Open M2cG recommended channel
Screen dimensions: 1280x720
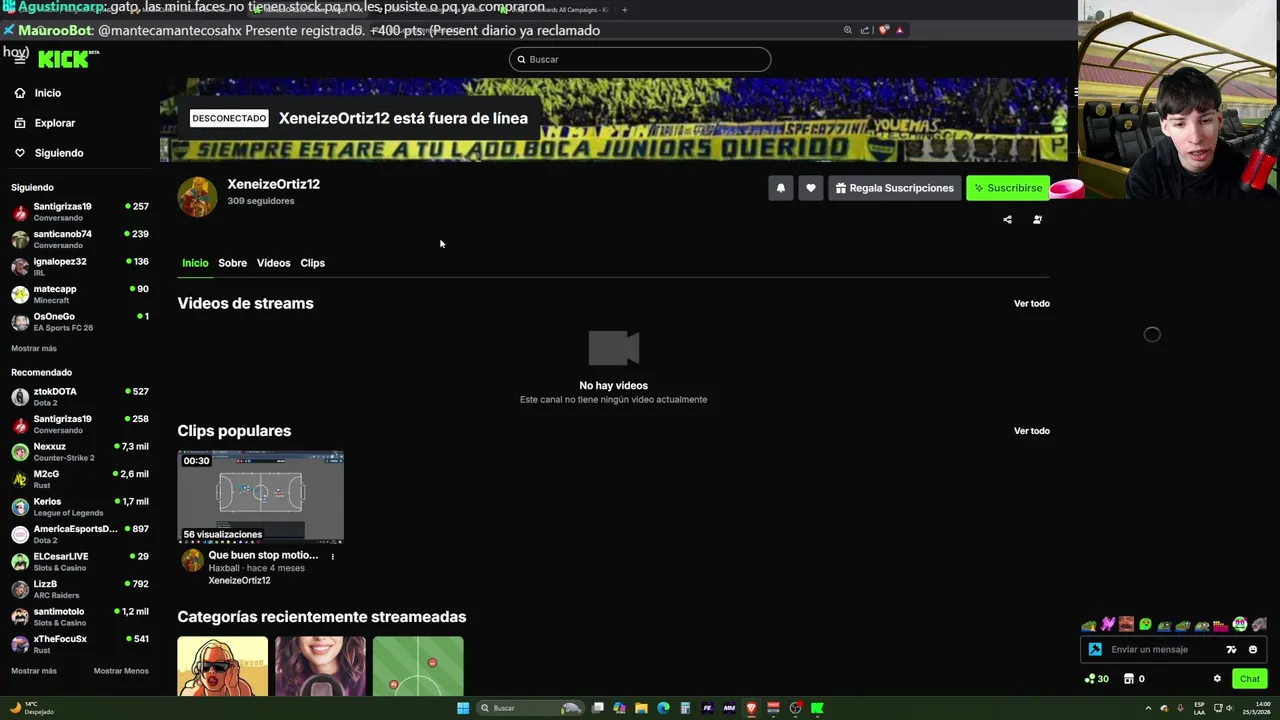[80, 480]
